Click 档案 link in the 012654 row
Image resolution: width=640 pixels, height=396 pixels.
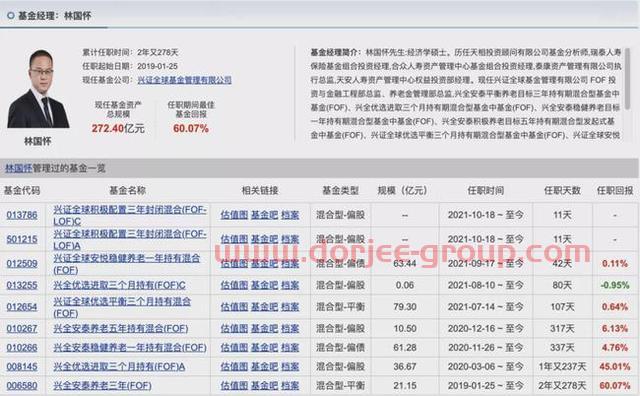pos(290,307)
